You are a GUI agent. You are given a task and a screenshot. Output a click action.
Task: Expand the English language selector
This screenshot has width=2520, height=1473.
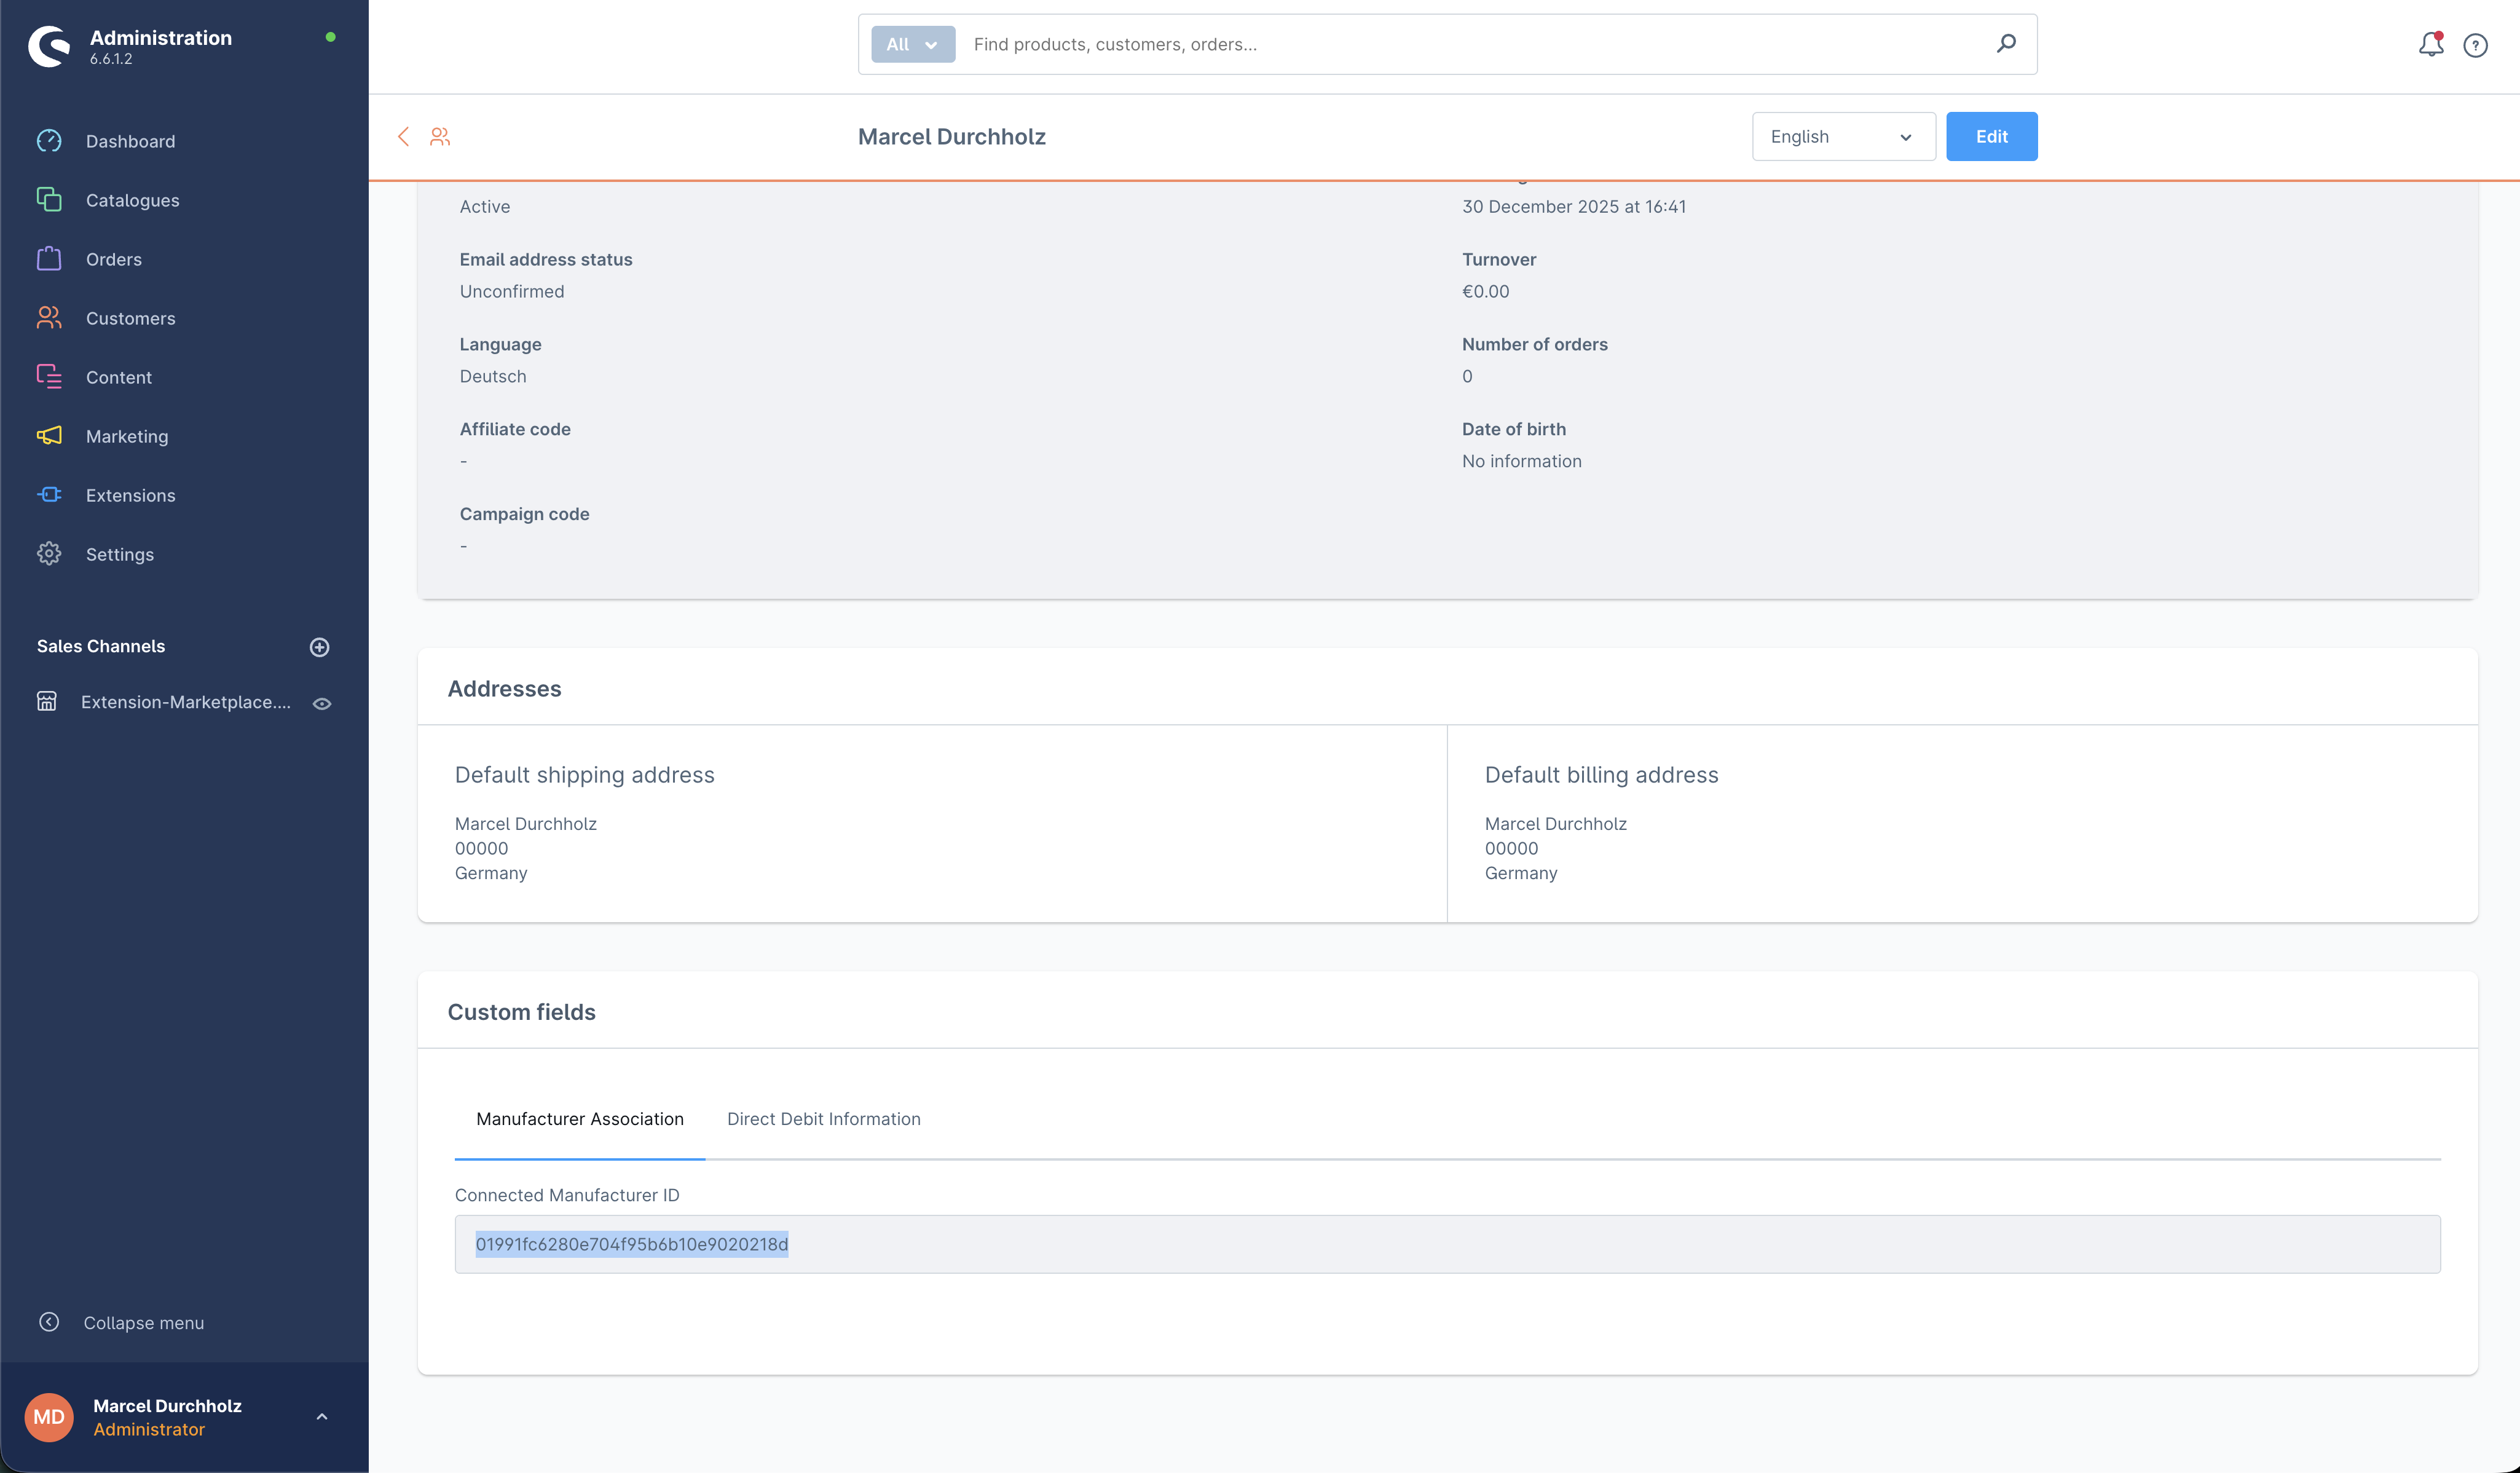click(x=1842, y=137)
